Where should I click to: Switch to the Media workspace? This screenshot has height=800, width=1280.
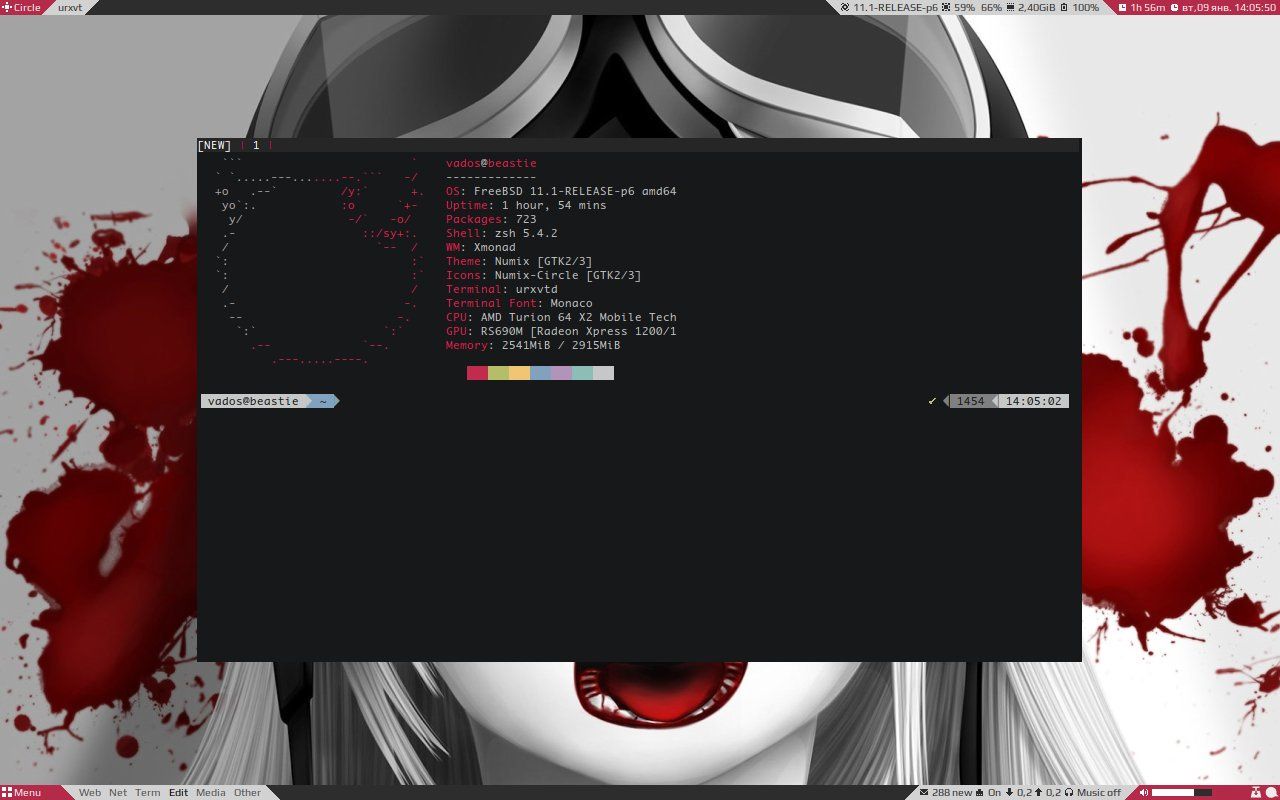[210, 792]
